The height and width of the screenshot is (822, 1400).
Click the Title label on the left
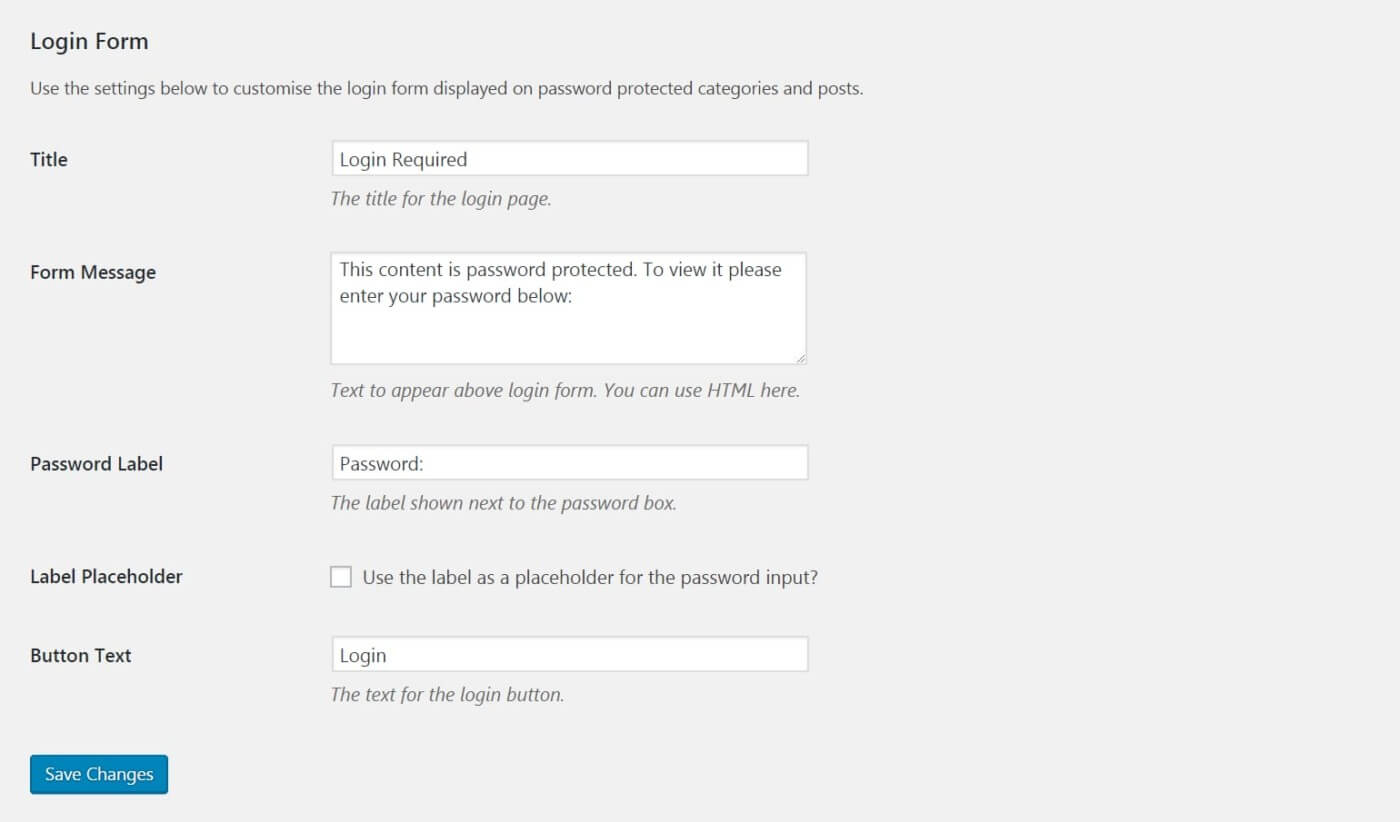point(48,159)
